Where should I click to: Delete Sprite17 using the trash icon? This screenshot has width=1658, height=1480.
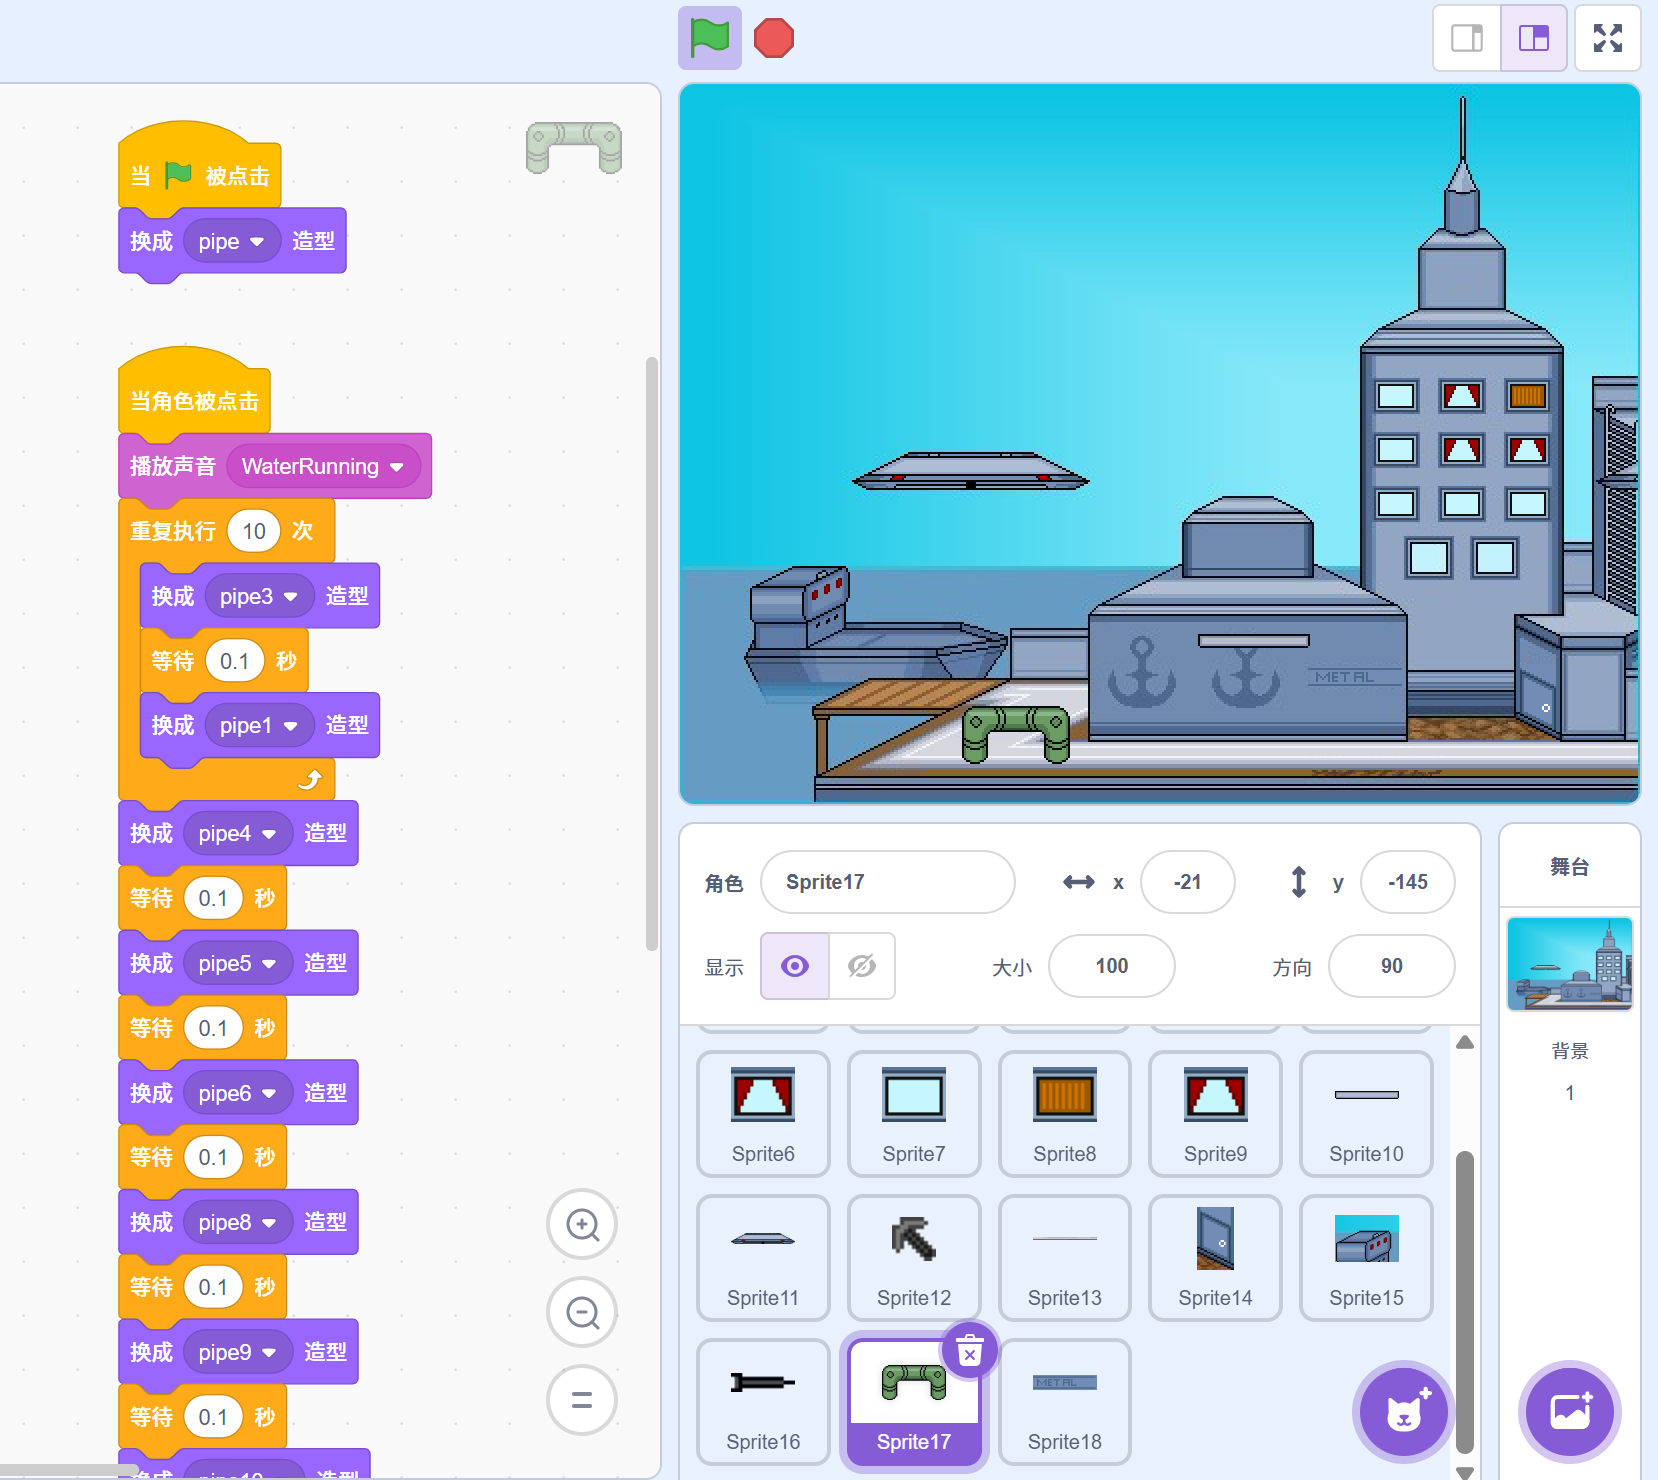tap(969, 1351)
